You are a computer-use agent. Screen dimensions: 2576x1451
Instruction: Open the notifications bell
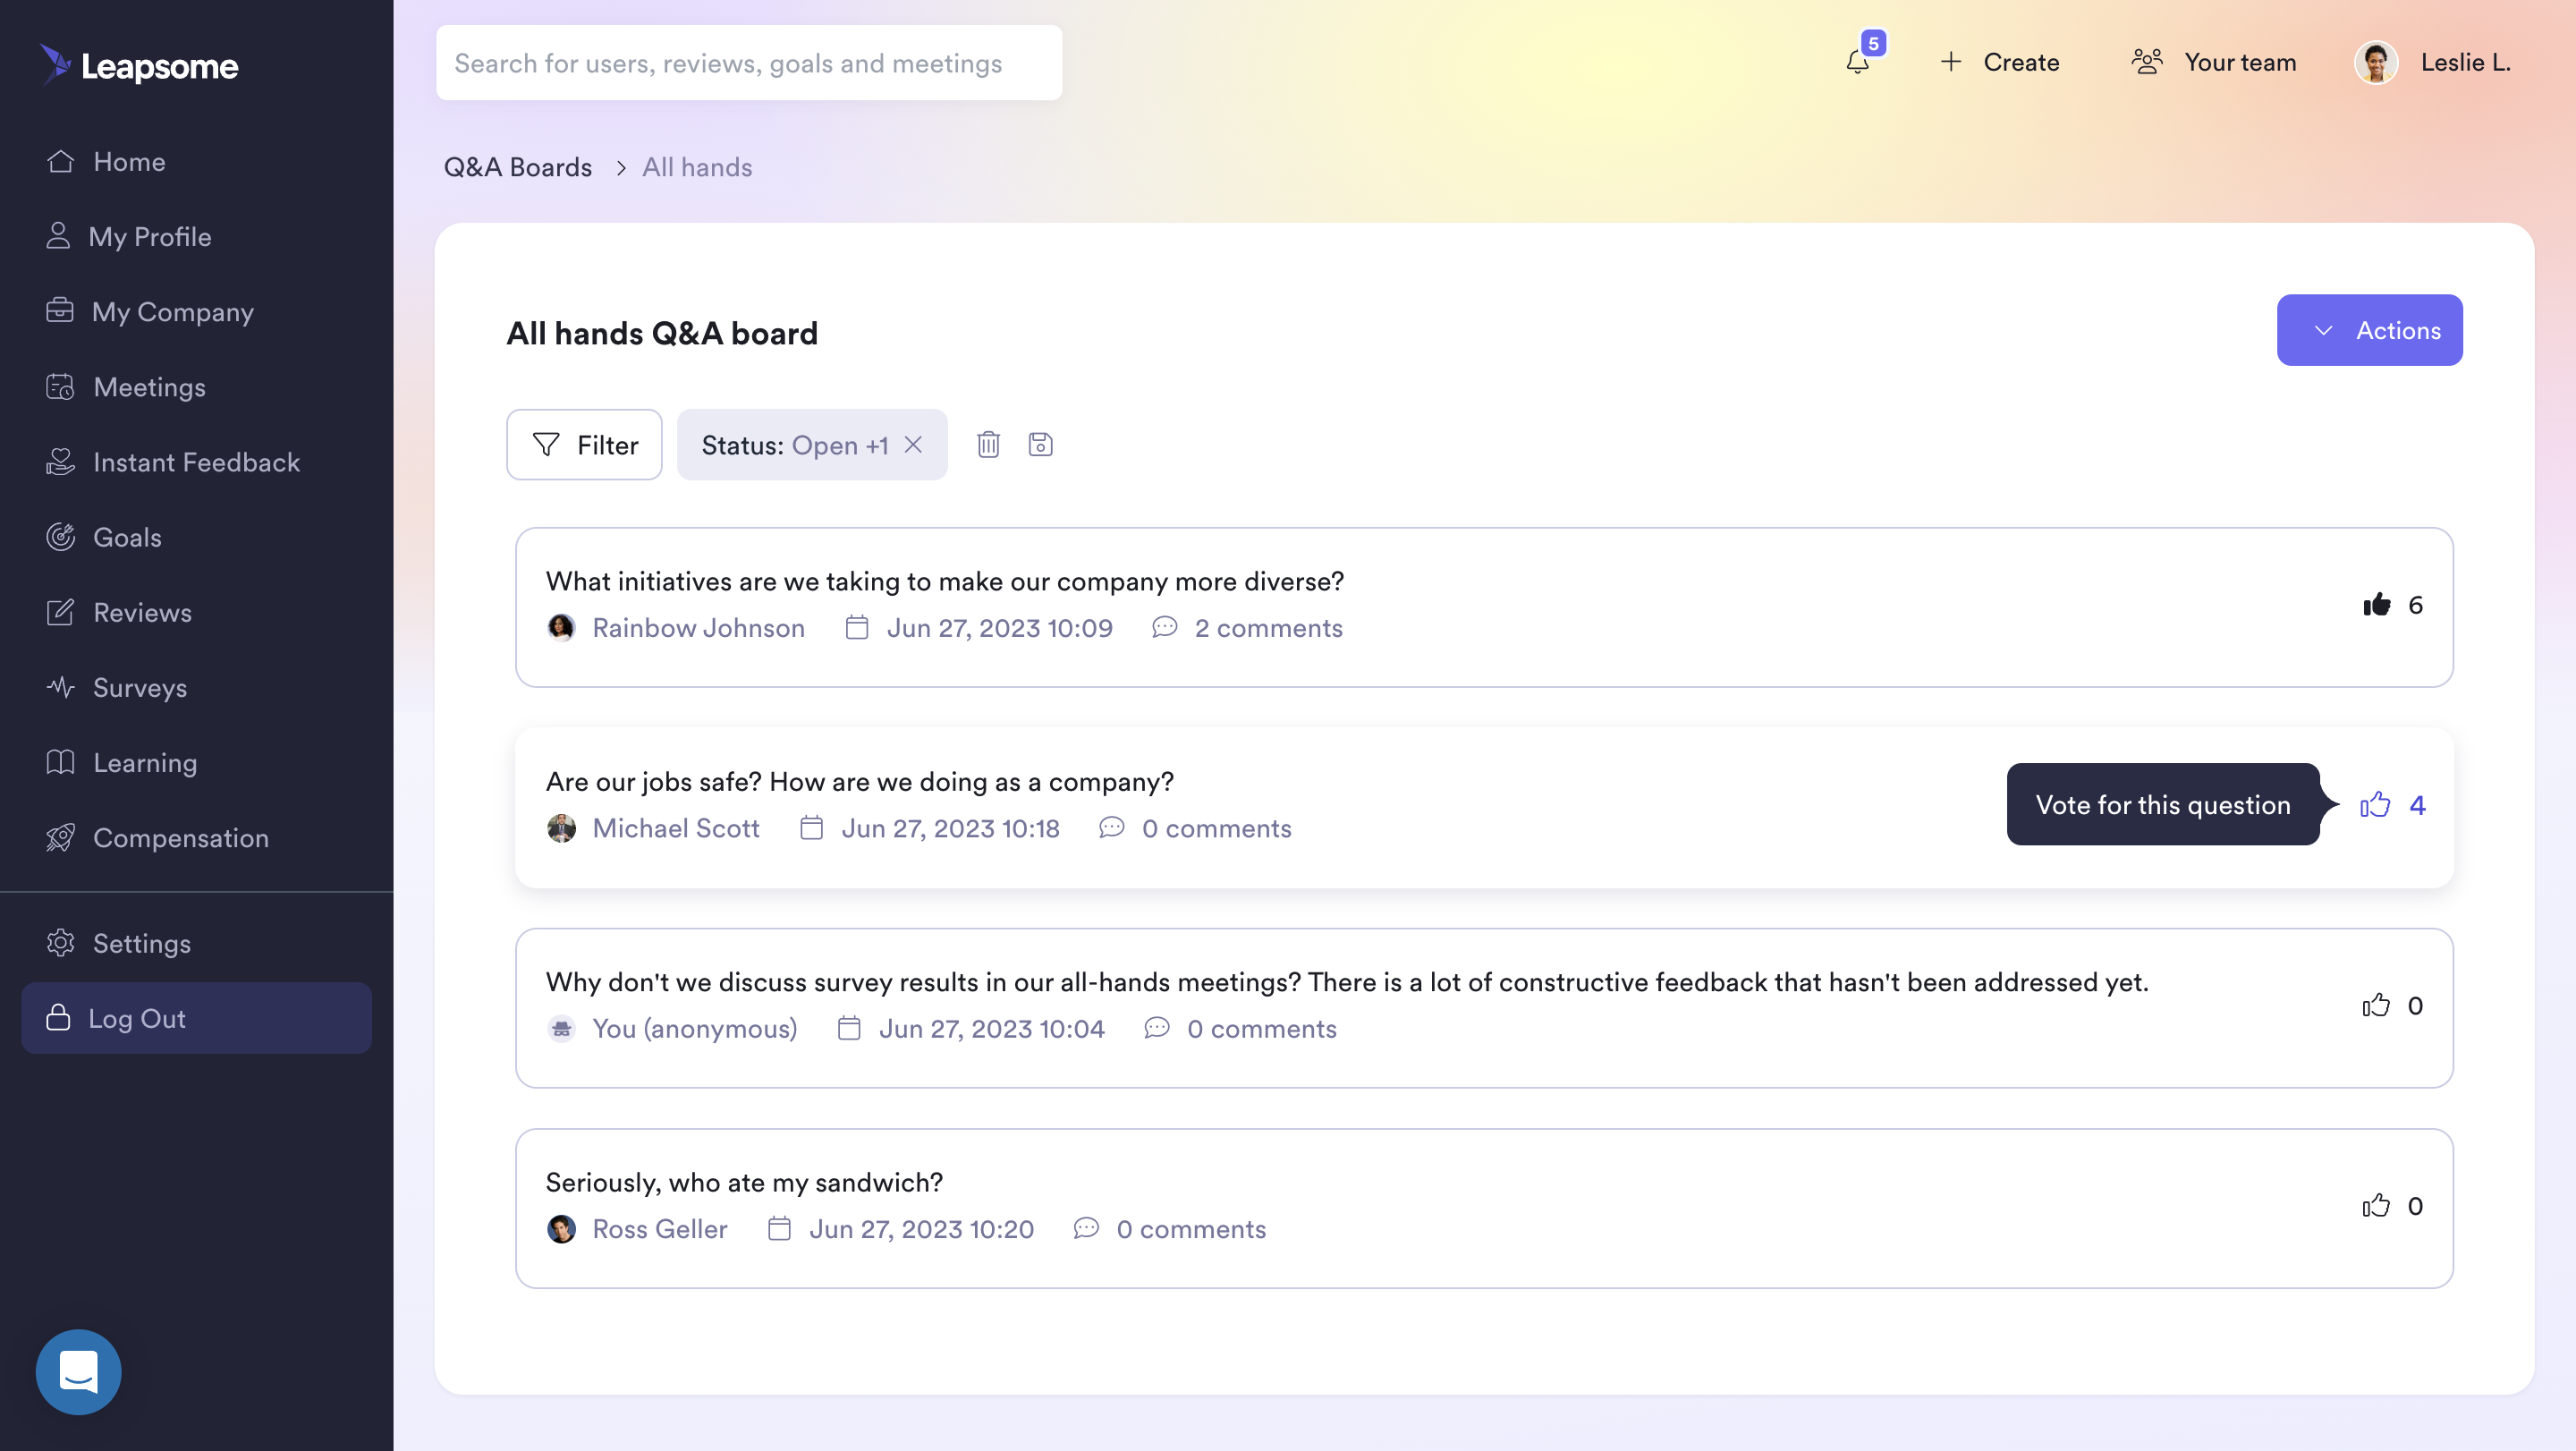pyautogui.click(x=1857, y=62)
